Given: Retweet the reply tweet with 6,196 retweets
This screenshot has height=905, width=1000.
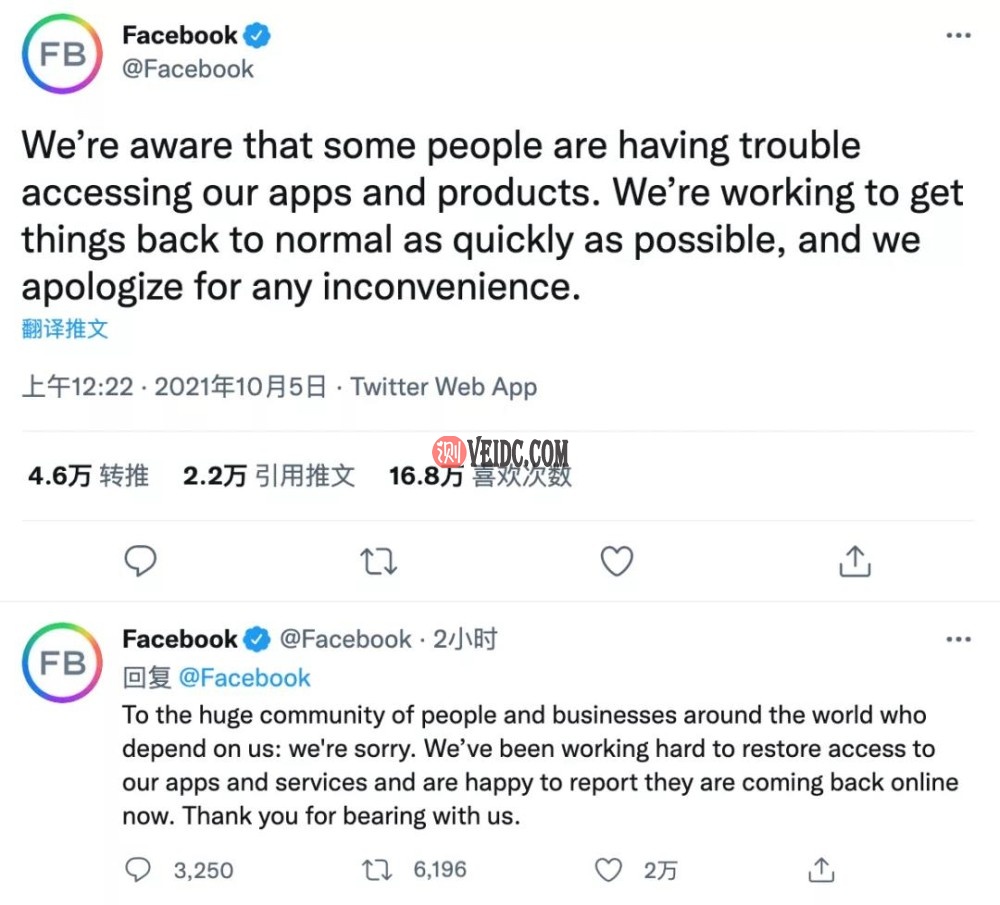Looking at the screenshot, I should pos(377,870).
